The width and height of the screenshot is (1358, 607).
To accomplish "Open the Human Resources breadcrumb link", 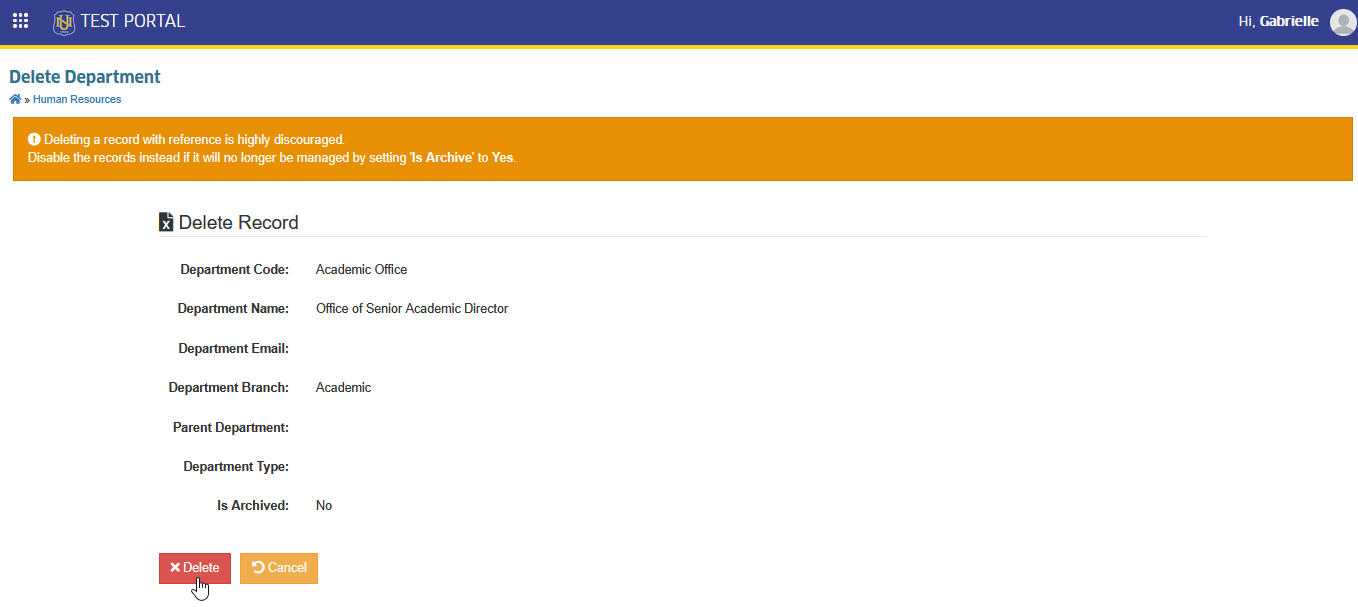I will (x=77, y=99).
